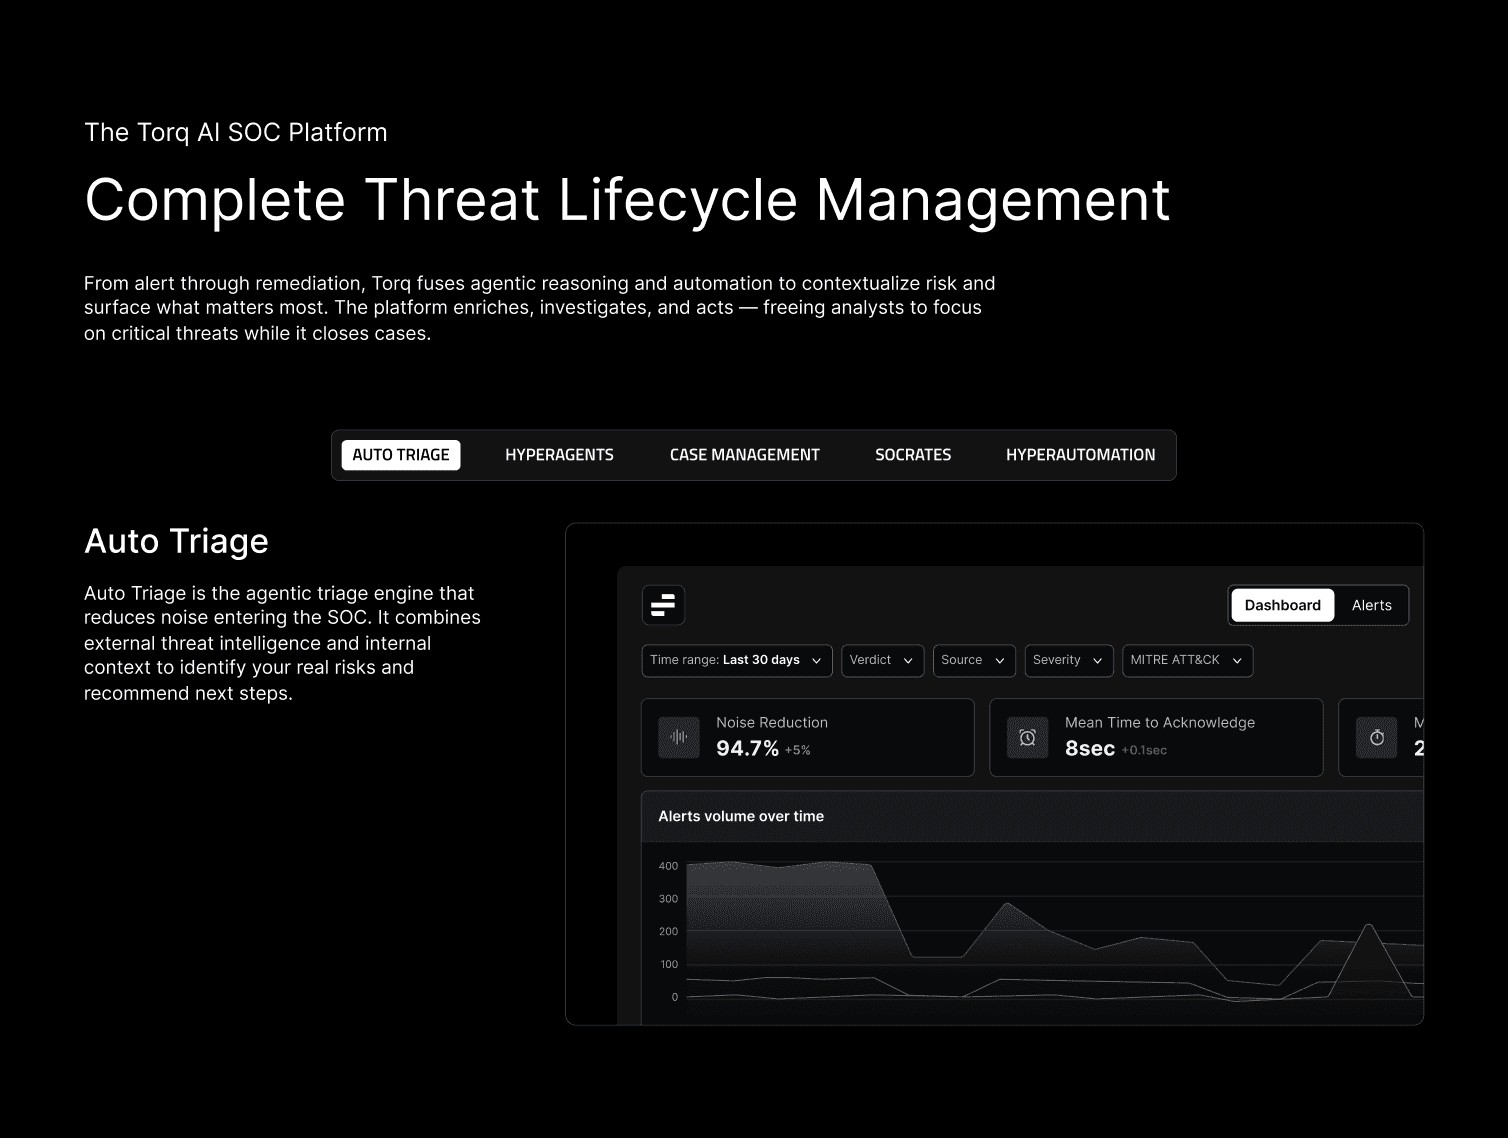Viewport: 1508px width, 1138px height.
Task: Open the Hyperautomation tab
Action: tap(1080, 455)
